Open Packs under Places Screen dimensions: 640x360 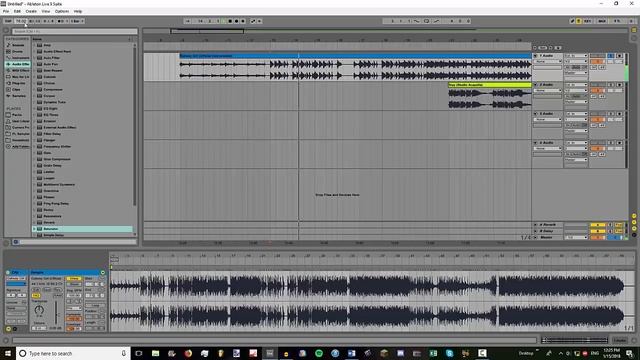pos(18,115)
